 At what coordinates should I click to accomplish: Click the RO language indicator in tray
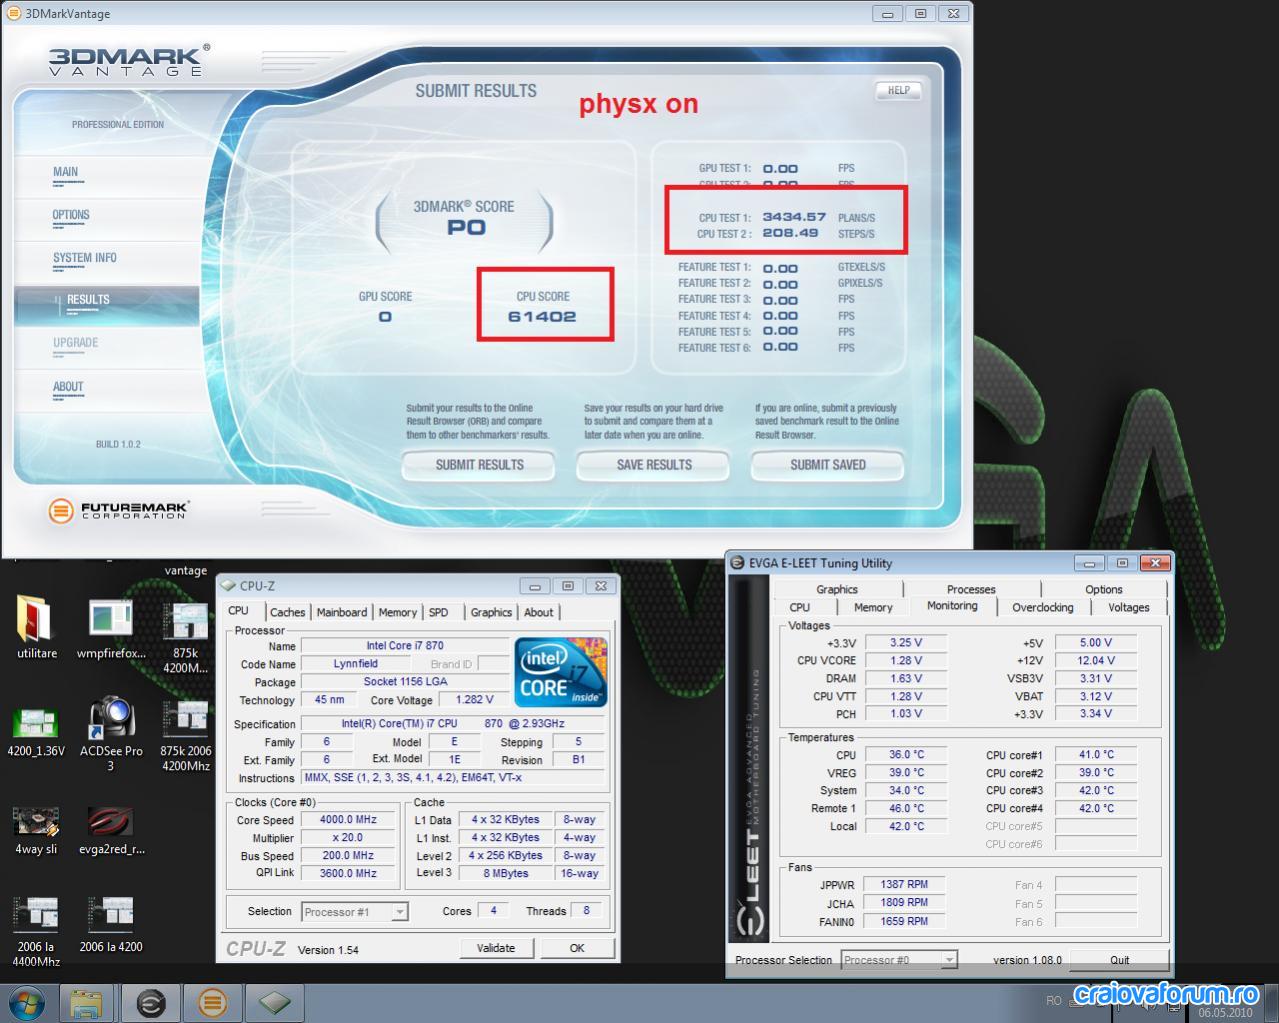tap(1053, 1000)
